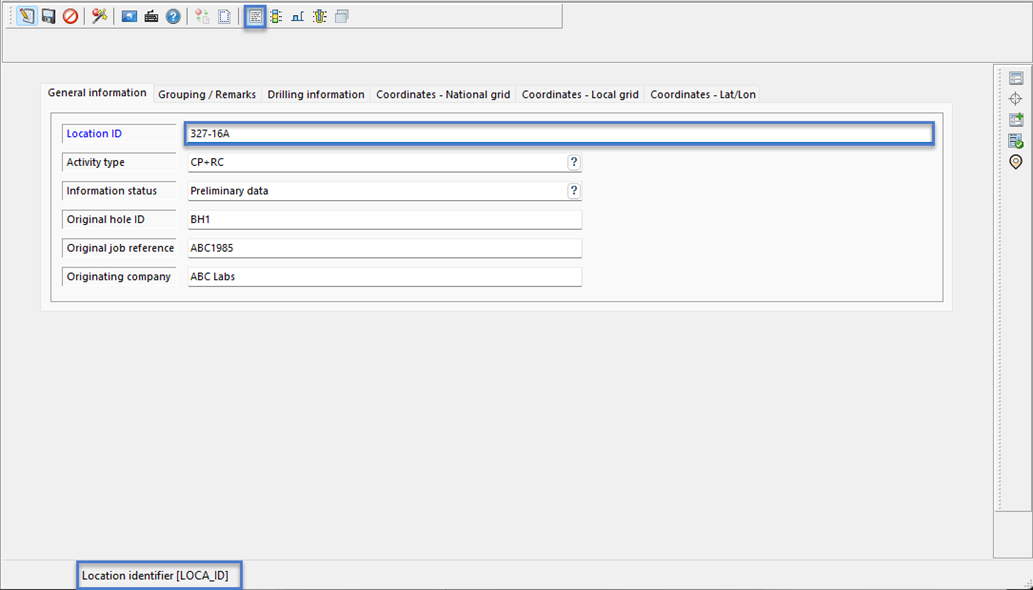
Task: Click the form with green checkmark icon
Action: pos(1015,141)
